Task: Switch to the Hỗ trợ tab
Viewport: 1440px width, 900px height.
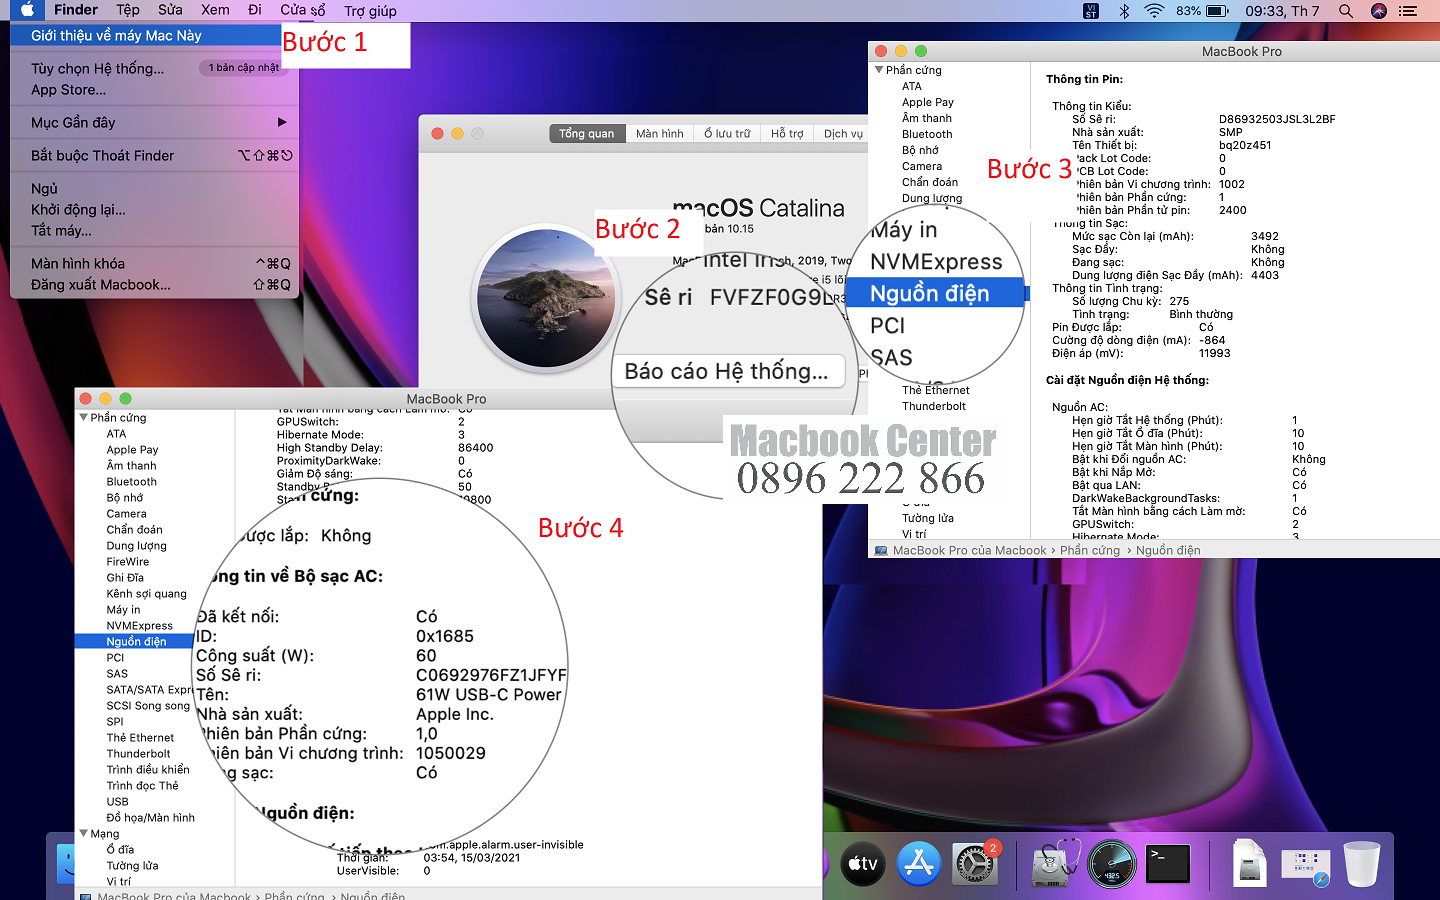Action: 787,133
